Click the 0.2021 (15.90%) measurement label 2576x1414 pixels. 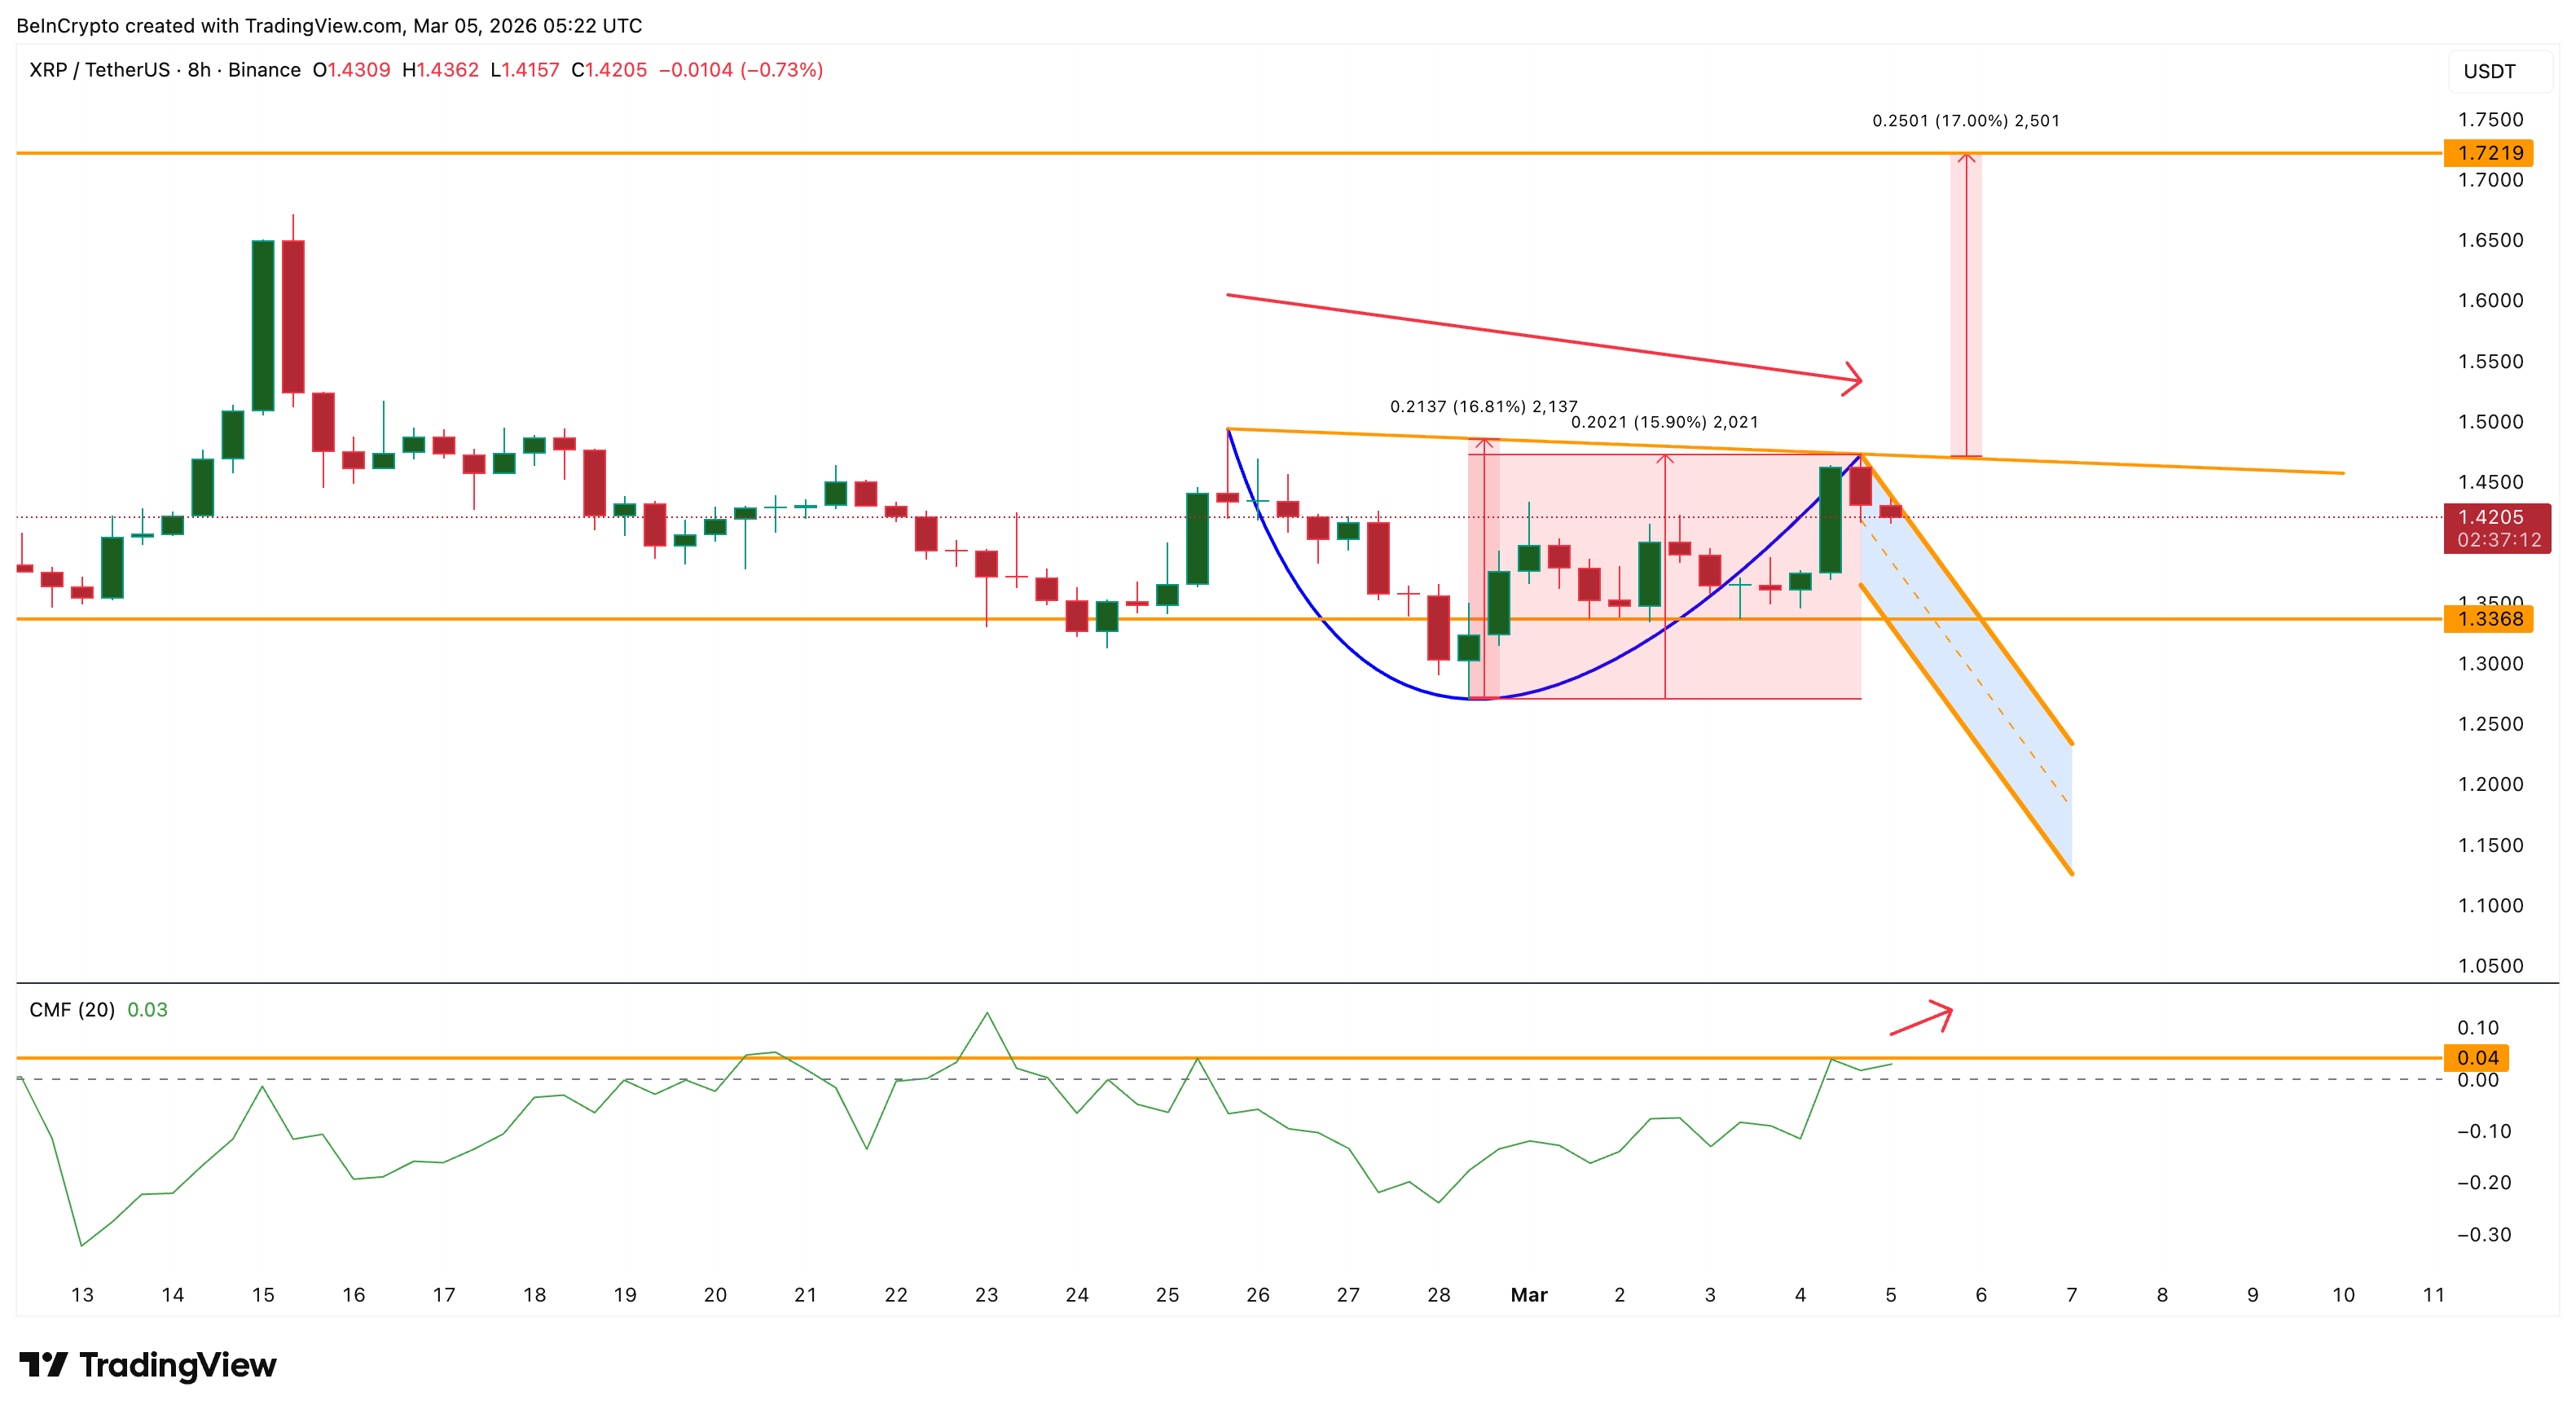click(x=1664, y=422)
